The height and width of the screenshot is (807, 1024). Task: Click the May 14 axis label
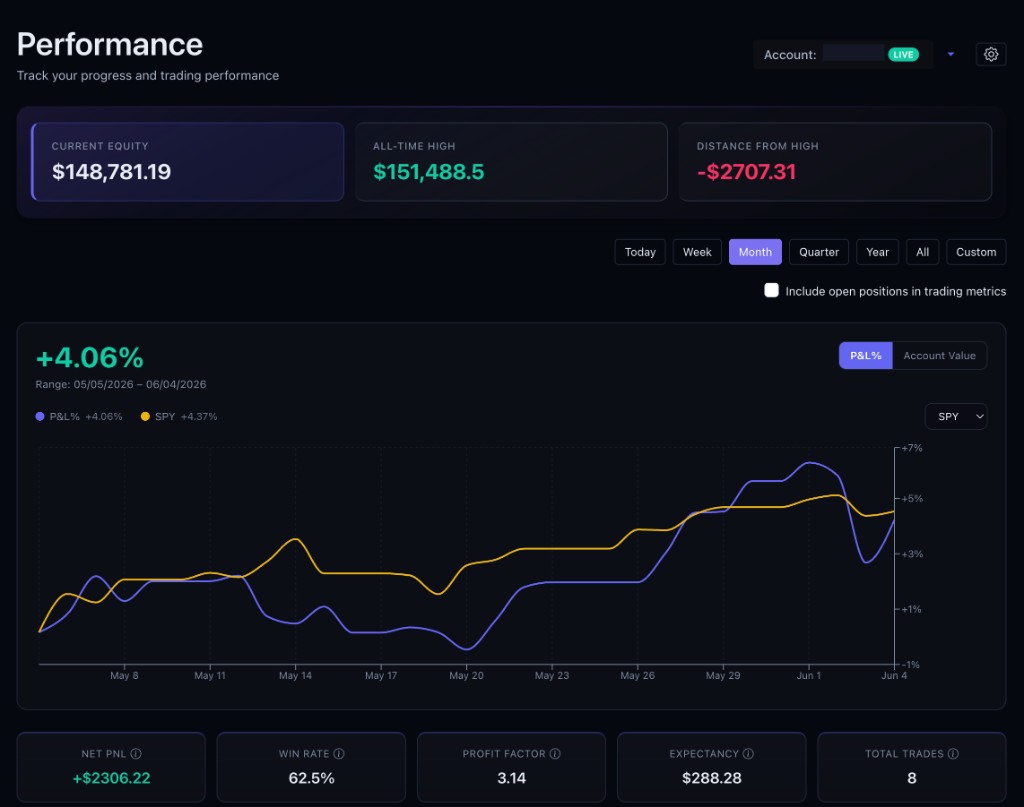click(295, 676)
